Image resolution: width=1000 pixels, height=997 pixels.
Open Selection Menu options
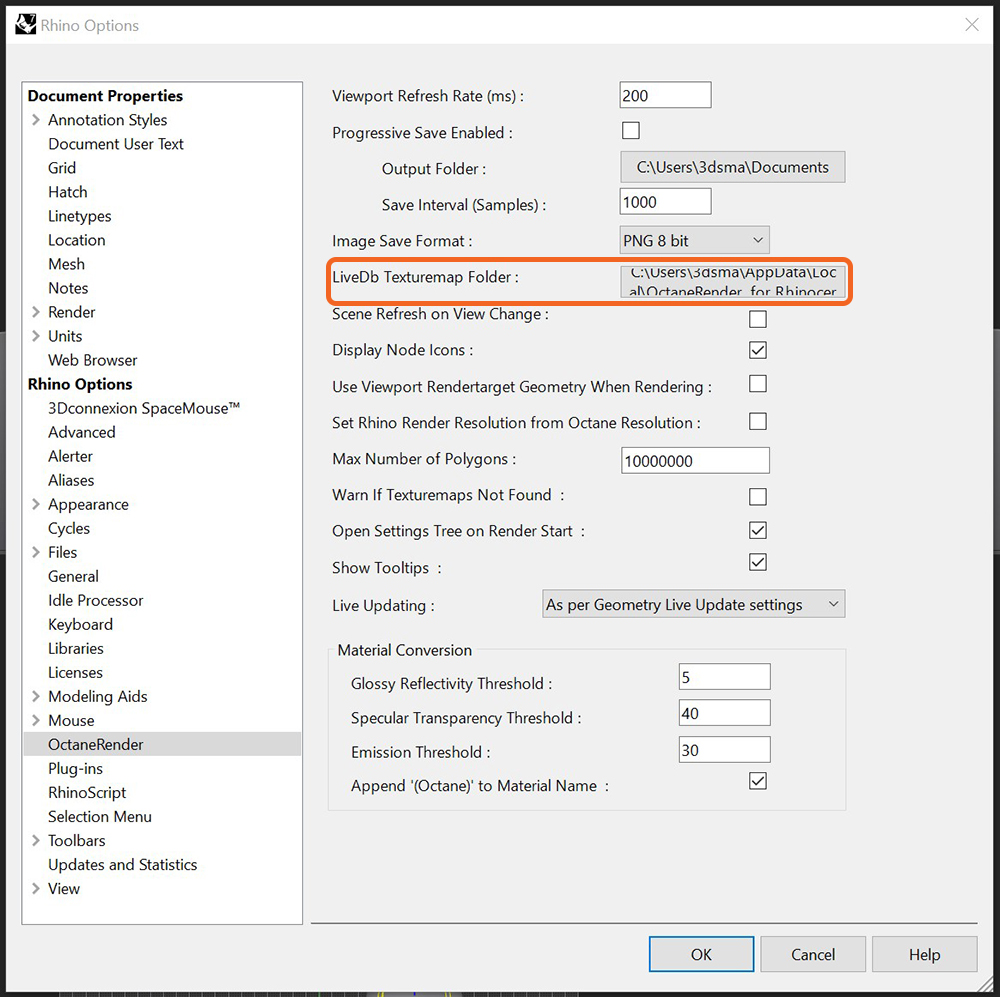tap(100, 816)
